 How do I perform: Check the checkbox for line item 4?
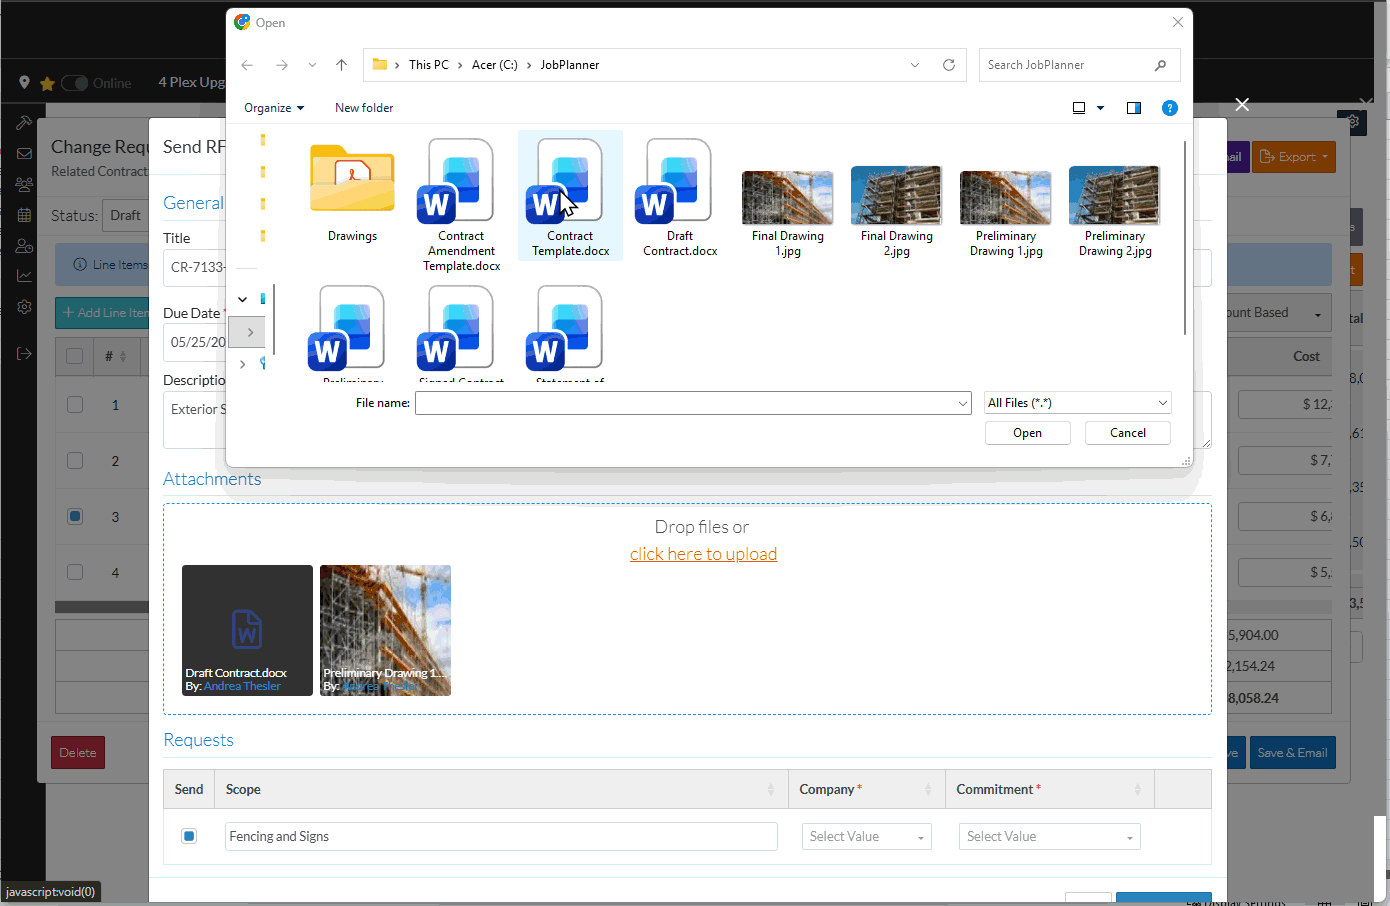(x=75, y=572)
